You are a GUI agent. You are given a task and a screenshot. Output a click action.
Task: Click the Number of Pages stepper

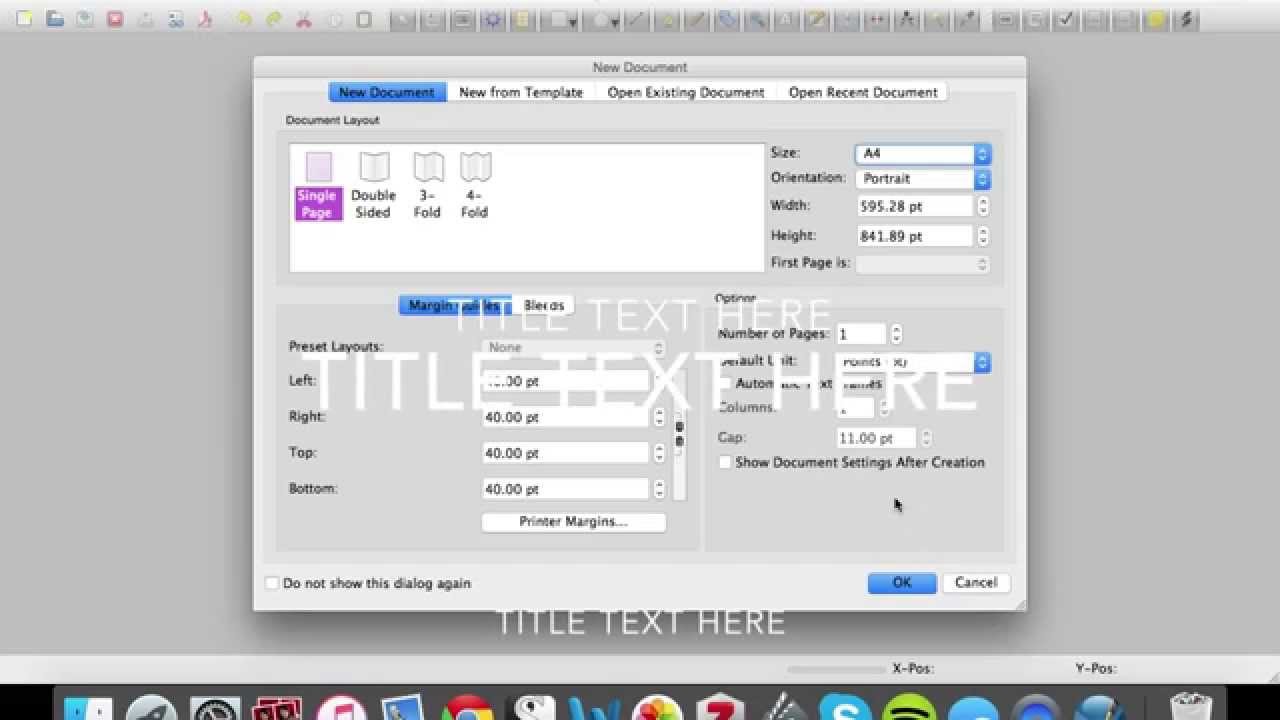pos(896,334)
